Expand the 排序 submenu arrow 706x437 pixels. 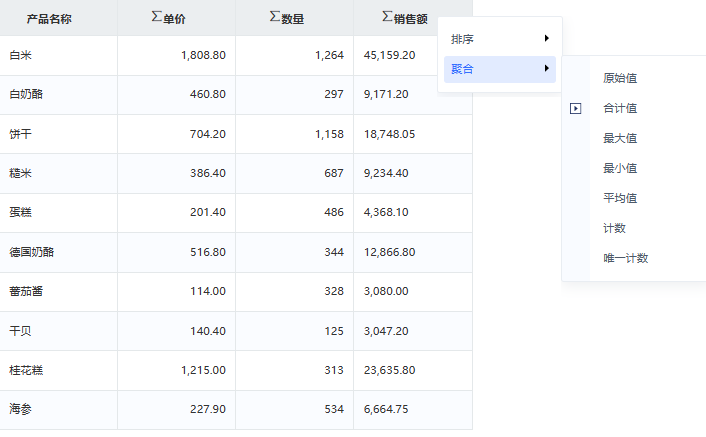tap(547, 38)
